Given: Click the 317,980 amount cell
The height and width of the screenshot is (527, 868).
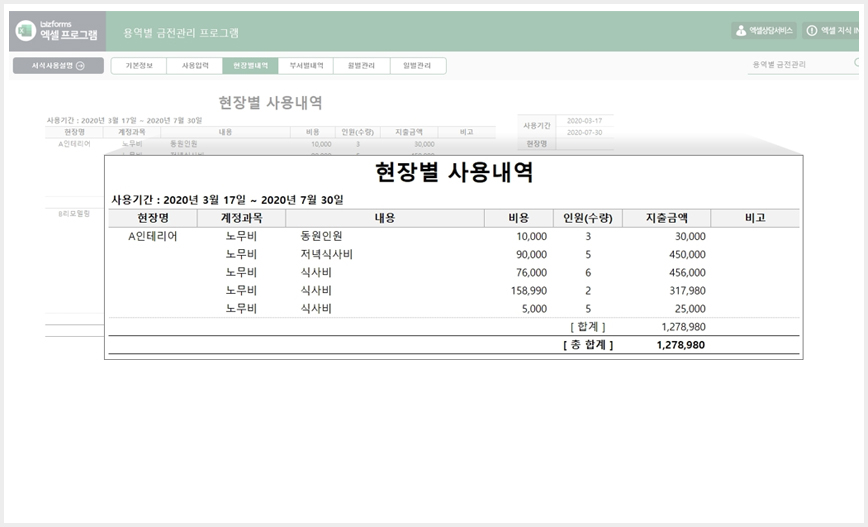Looking at the screenshot, I should [687, 291].
